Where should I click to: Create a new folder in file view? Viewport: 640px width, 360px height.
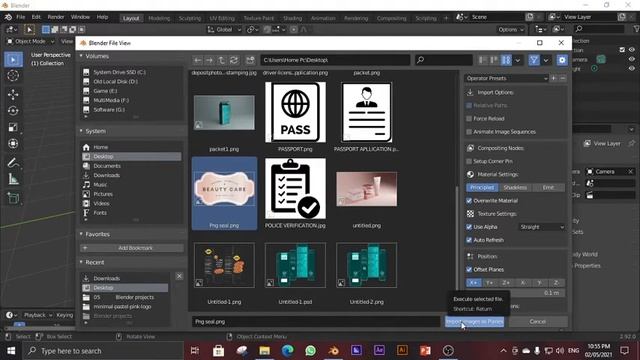point(250,60)
